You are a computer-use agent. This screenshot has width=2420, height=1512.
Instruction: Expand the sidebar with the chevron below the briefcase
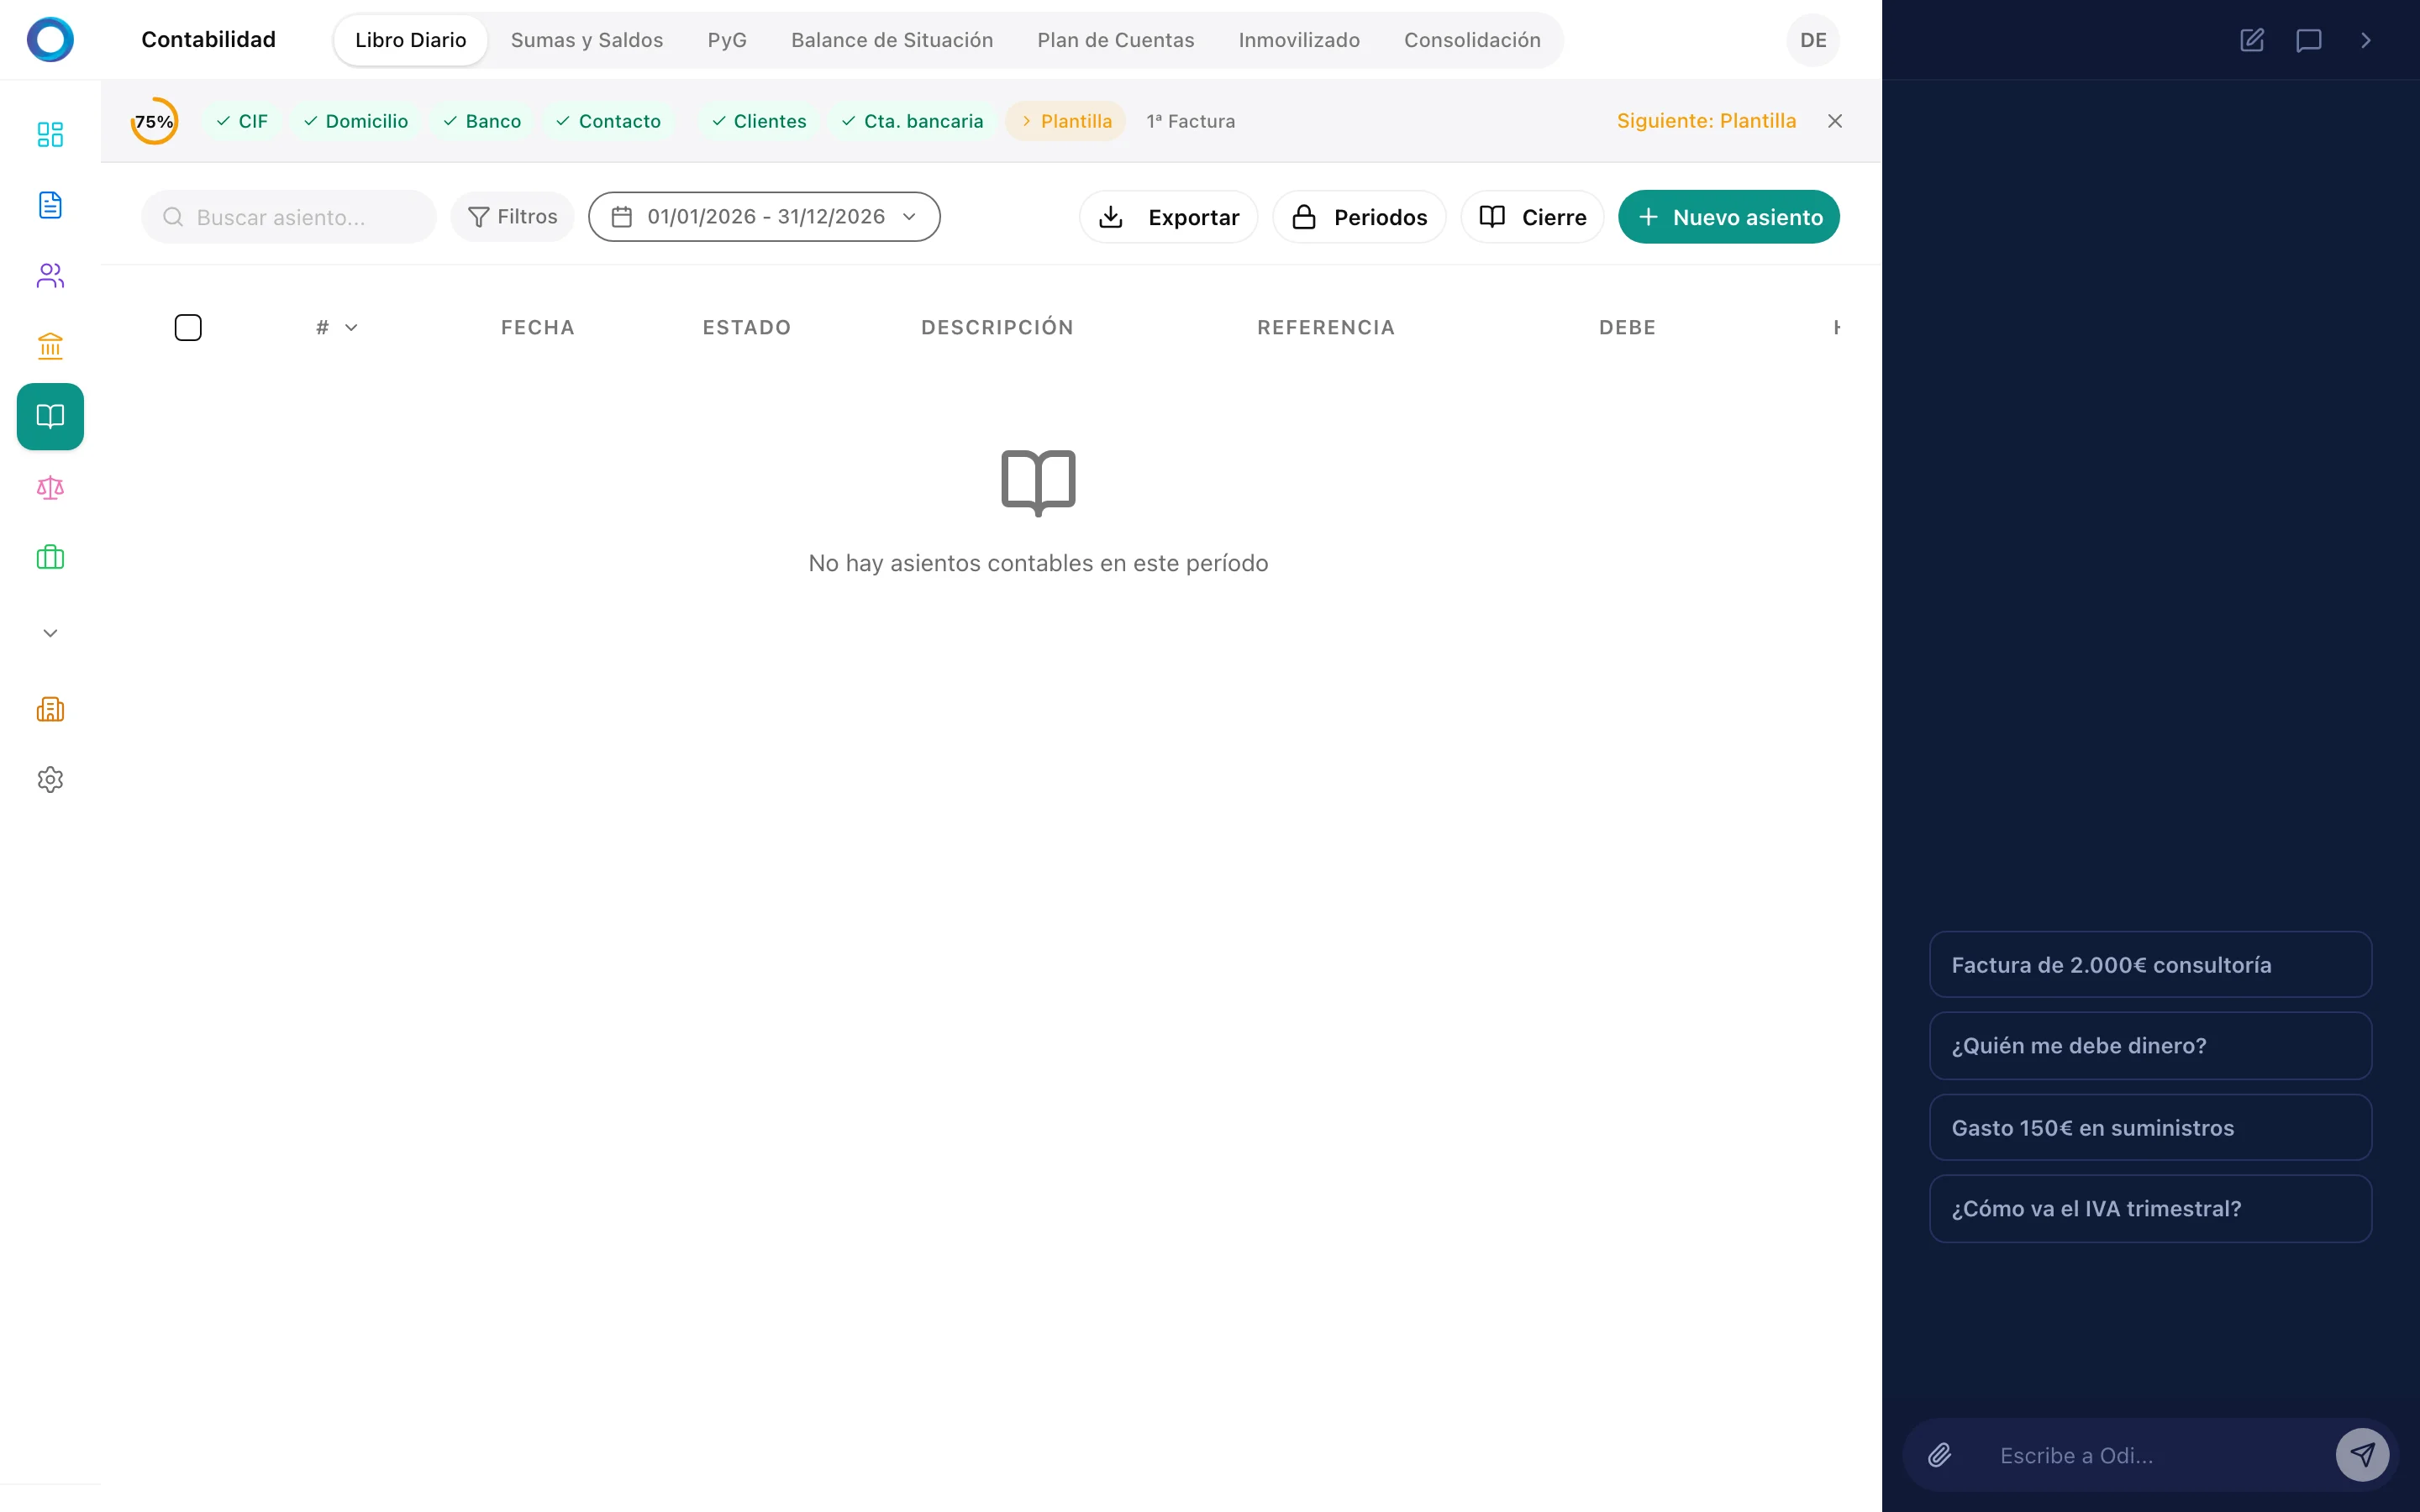(x=50, y=633)
